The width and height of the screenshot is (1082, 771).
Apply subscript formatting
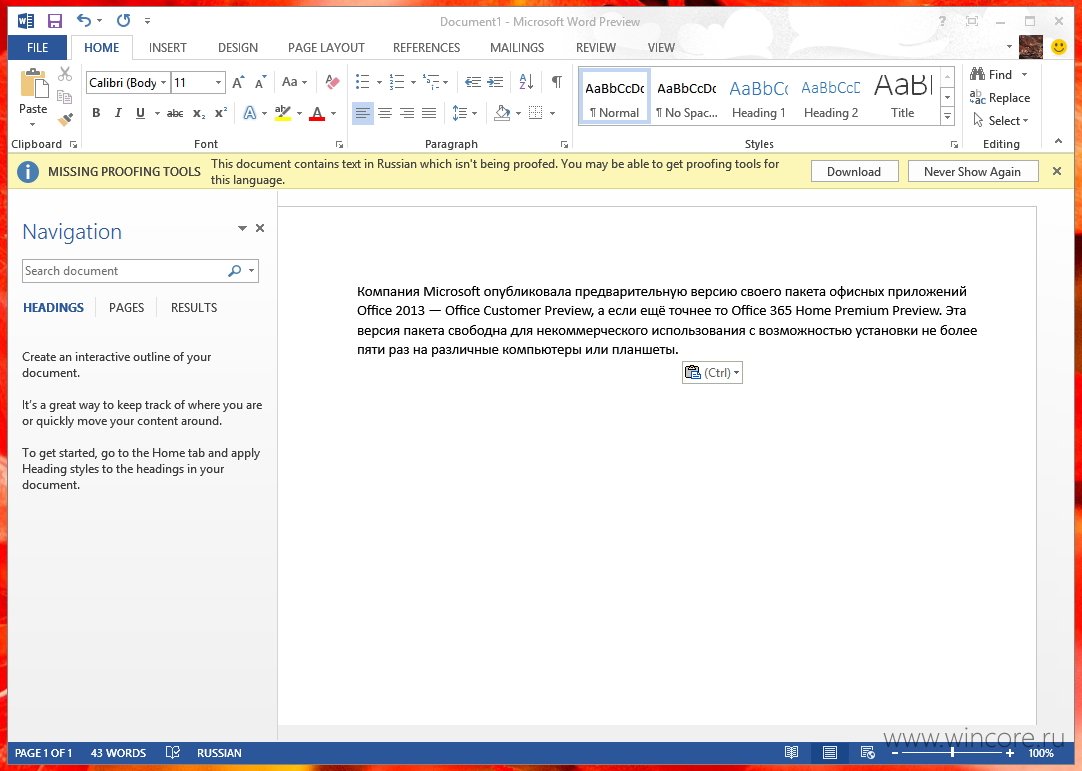pos(199,113)
